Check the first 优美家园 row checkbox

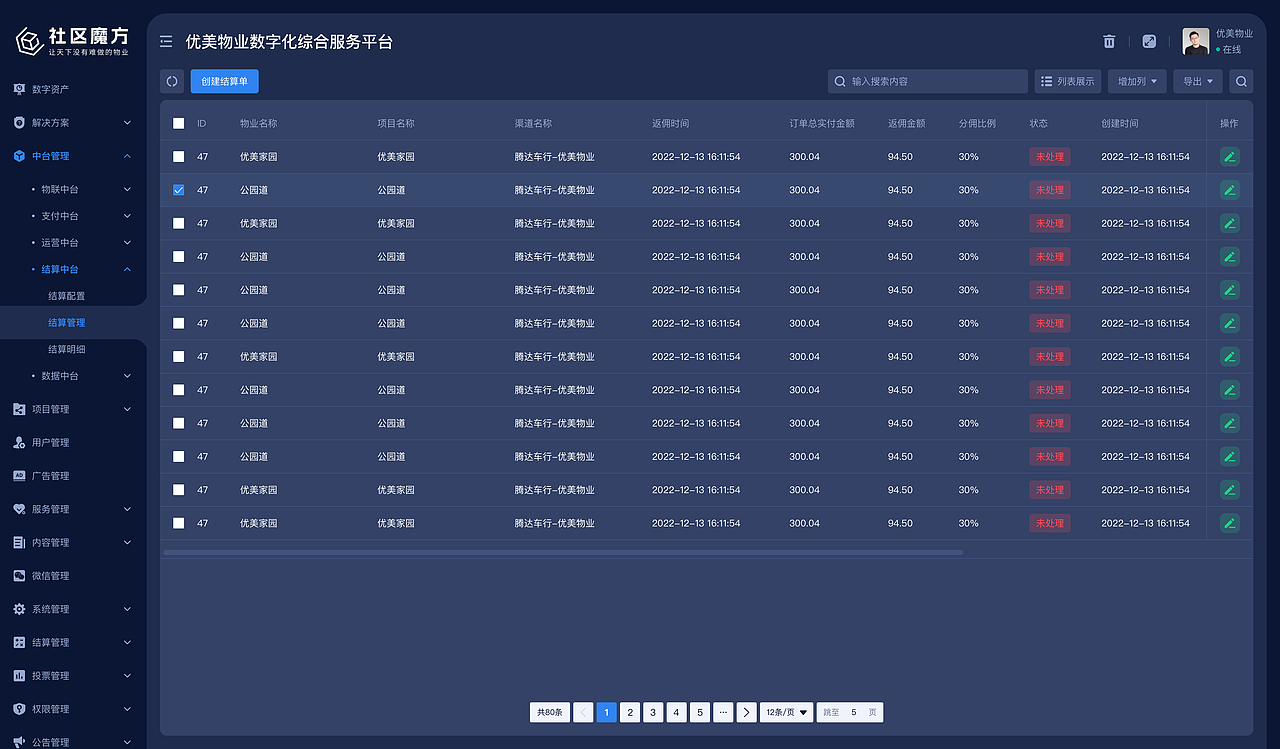(x=178, y=156)
